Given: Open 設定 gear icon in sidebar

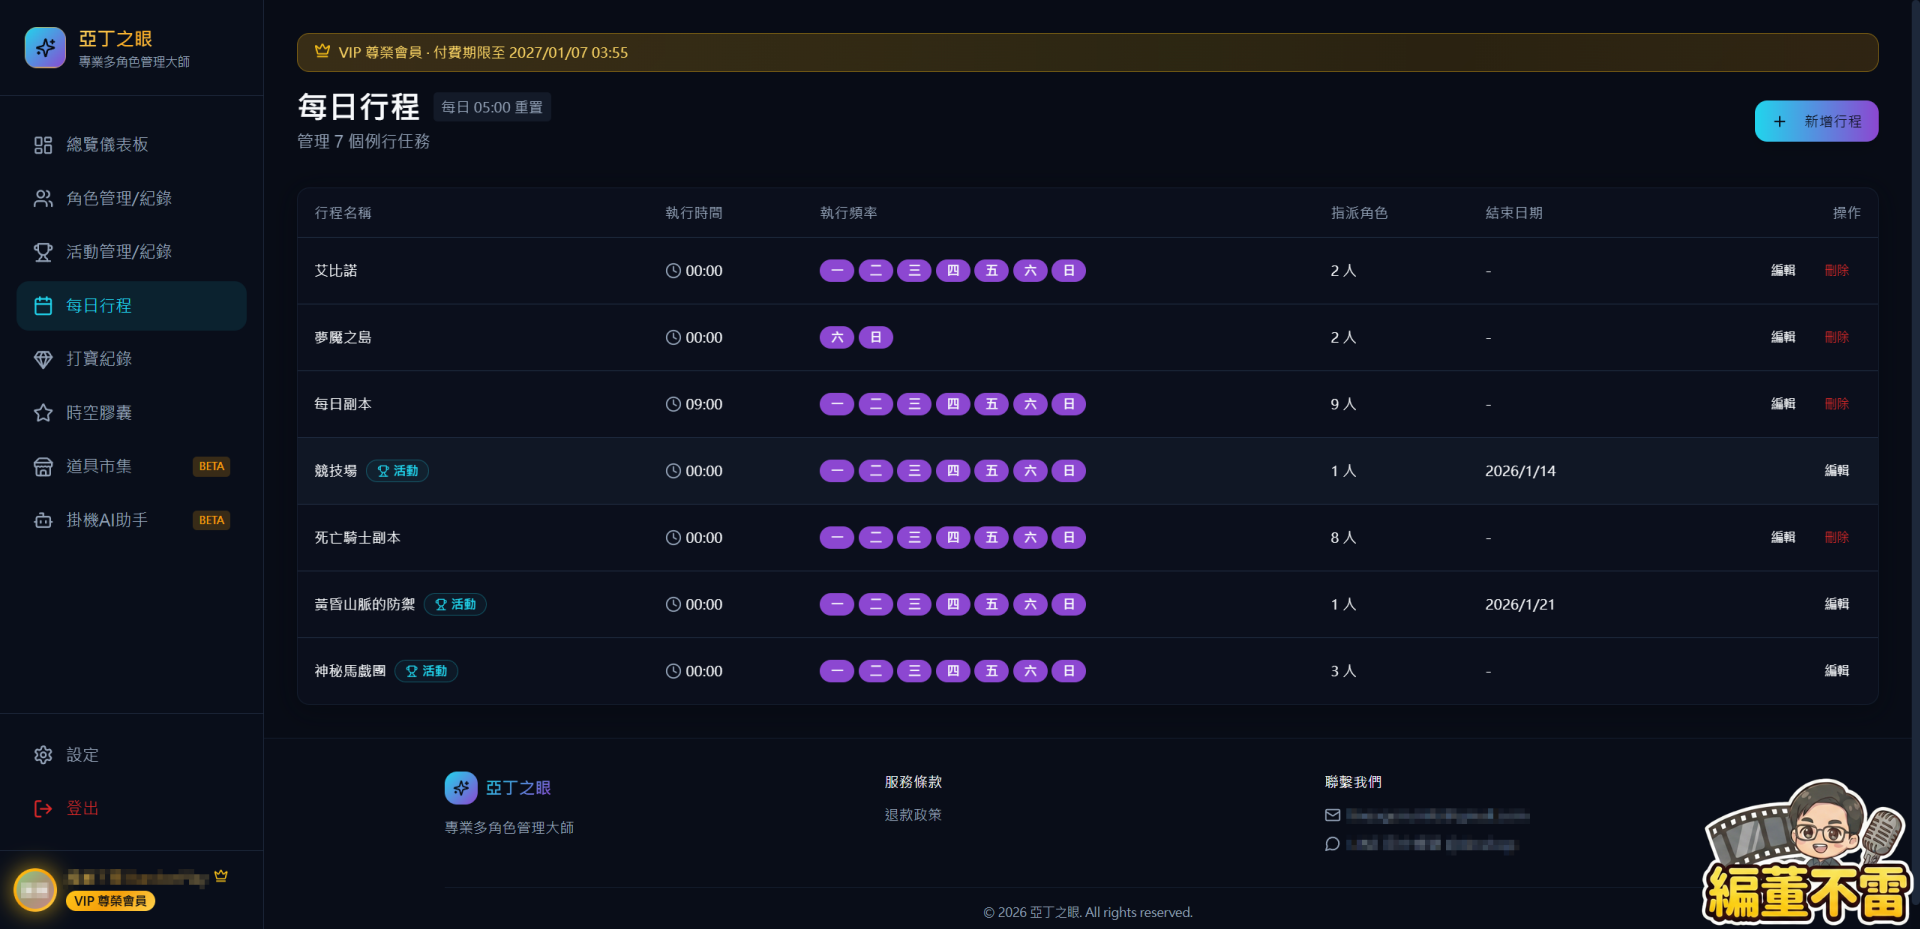Looking at the screenshot, I should point(43,755).
